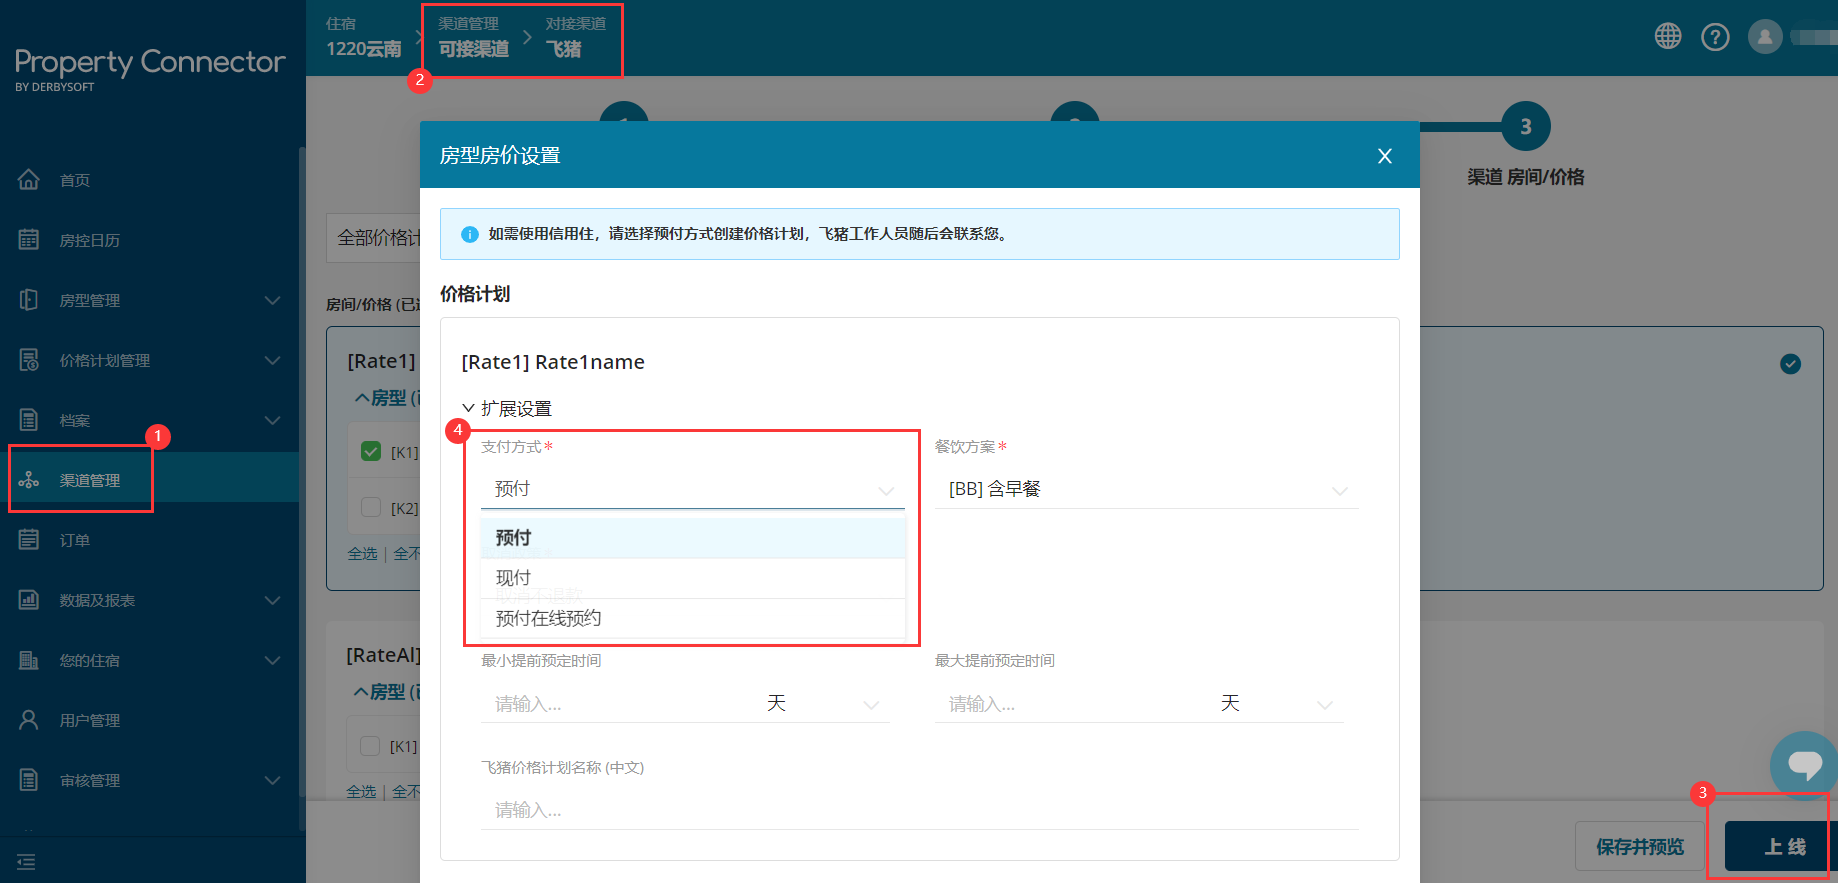Open the 支付方式 dropdown showing 预付
Viewport: 1838px width, 883px height.
pyautogui.click(x=693, y=489)
